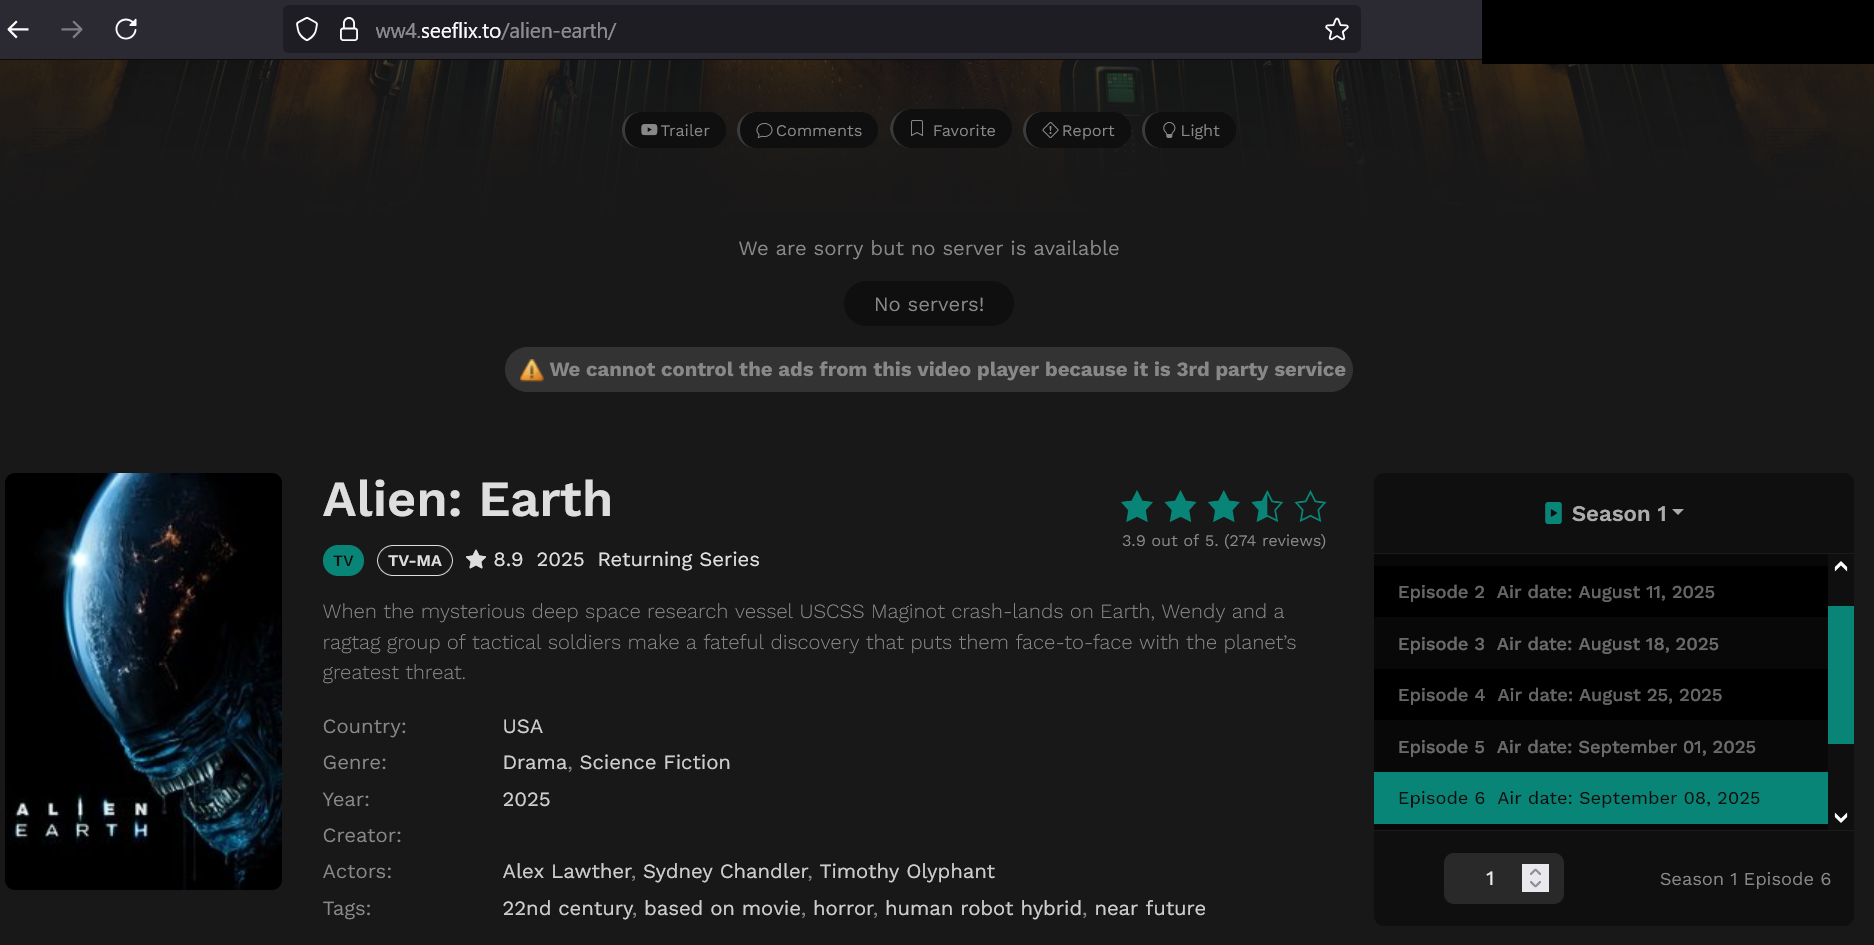Click the play icon beside Season 1
The width and height of the screenshot is (1874, 945).
(x=1553, y=513)
